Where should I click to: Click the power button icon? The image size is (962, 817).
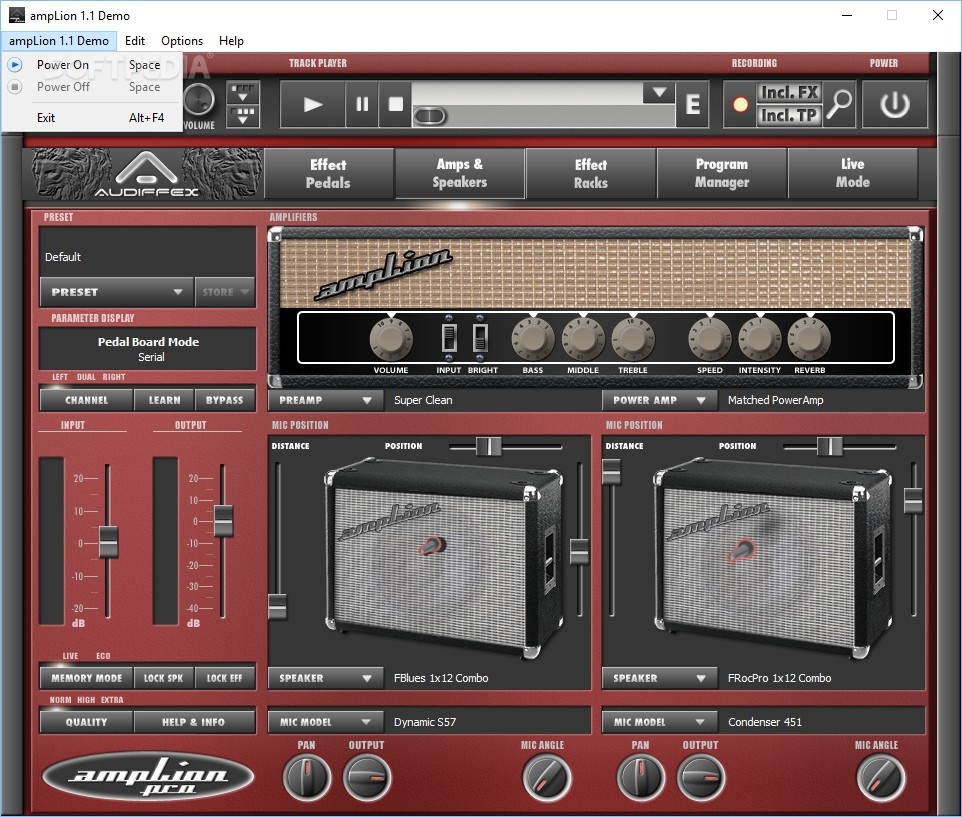[895, 104]
